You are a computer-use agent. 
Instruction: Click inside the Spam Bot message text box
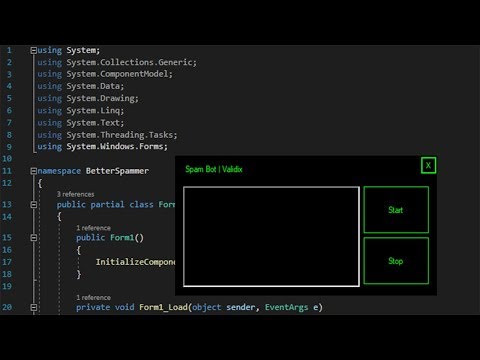click(271, 236)
